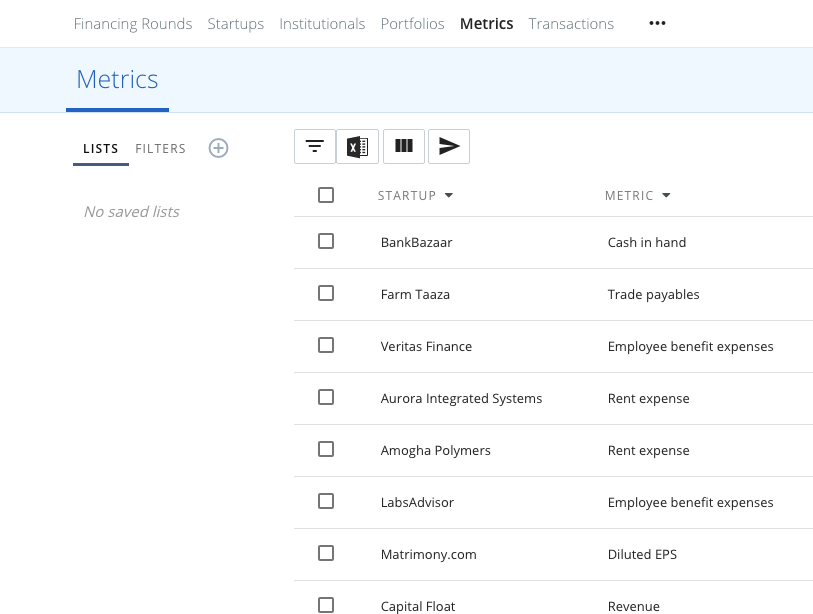
Task: Open the three-dots more menu
Action: (657, 24)
